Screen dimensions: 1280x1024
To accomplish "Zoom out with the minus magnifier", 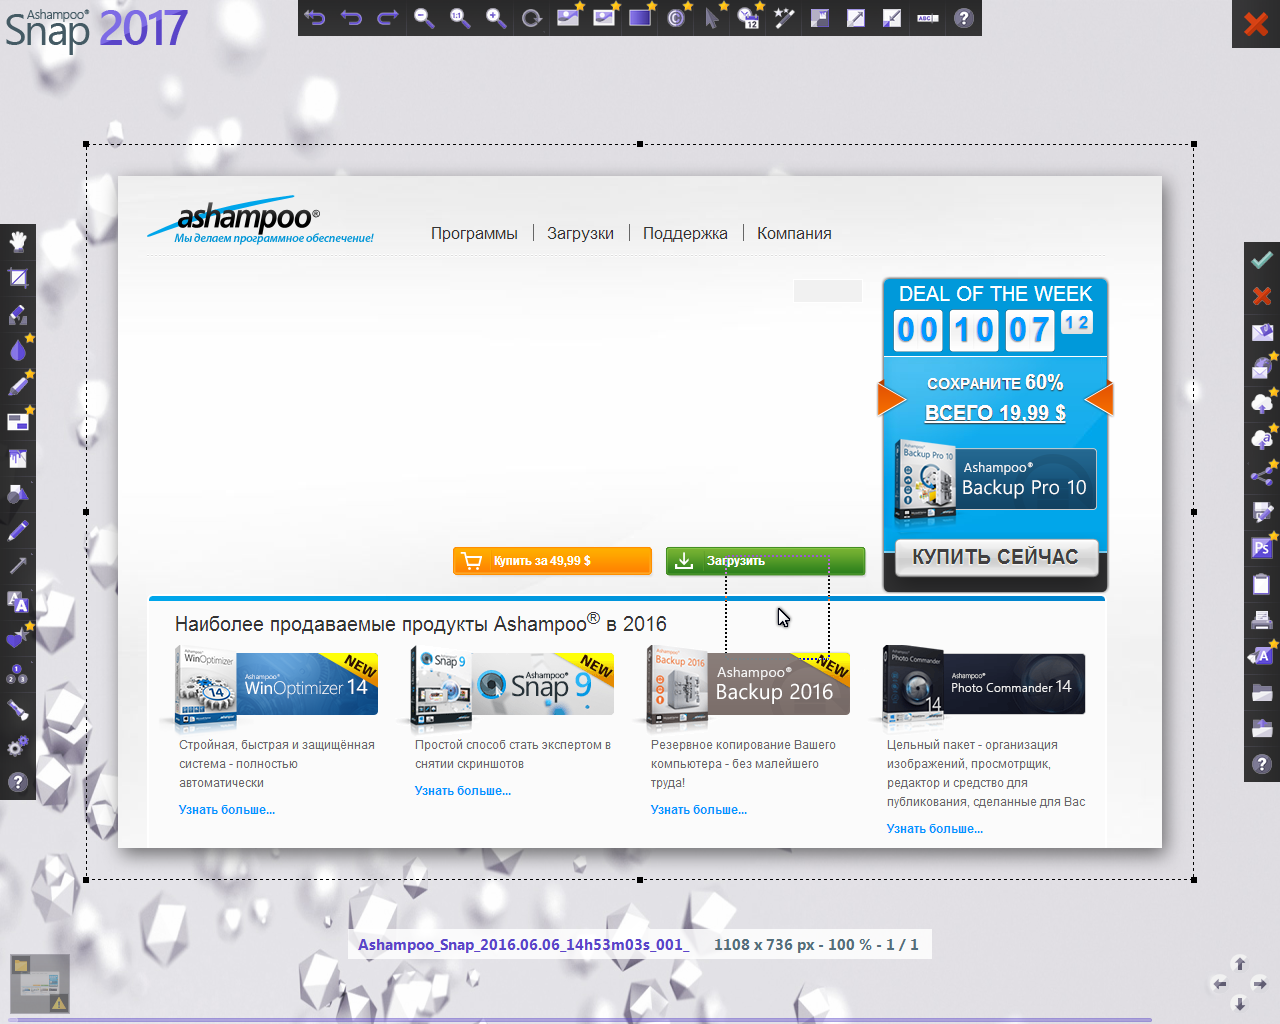I will click(424, 18).
